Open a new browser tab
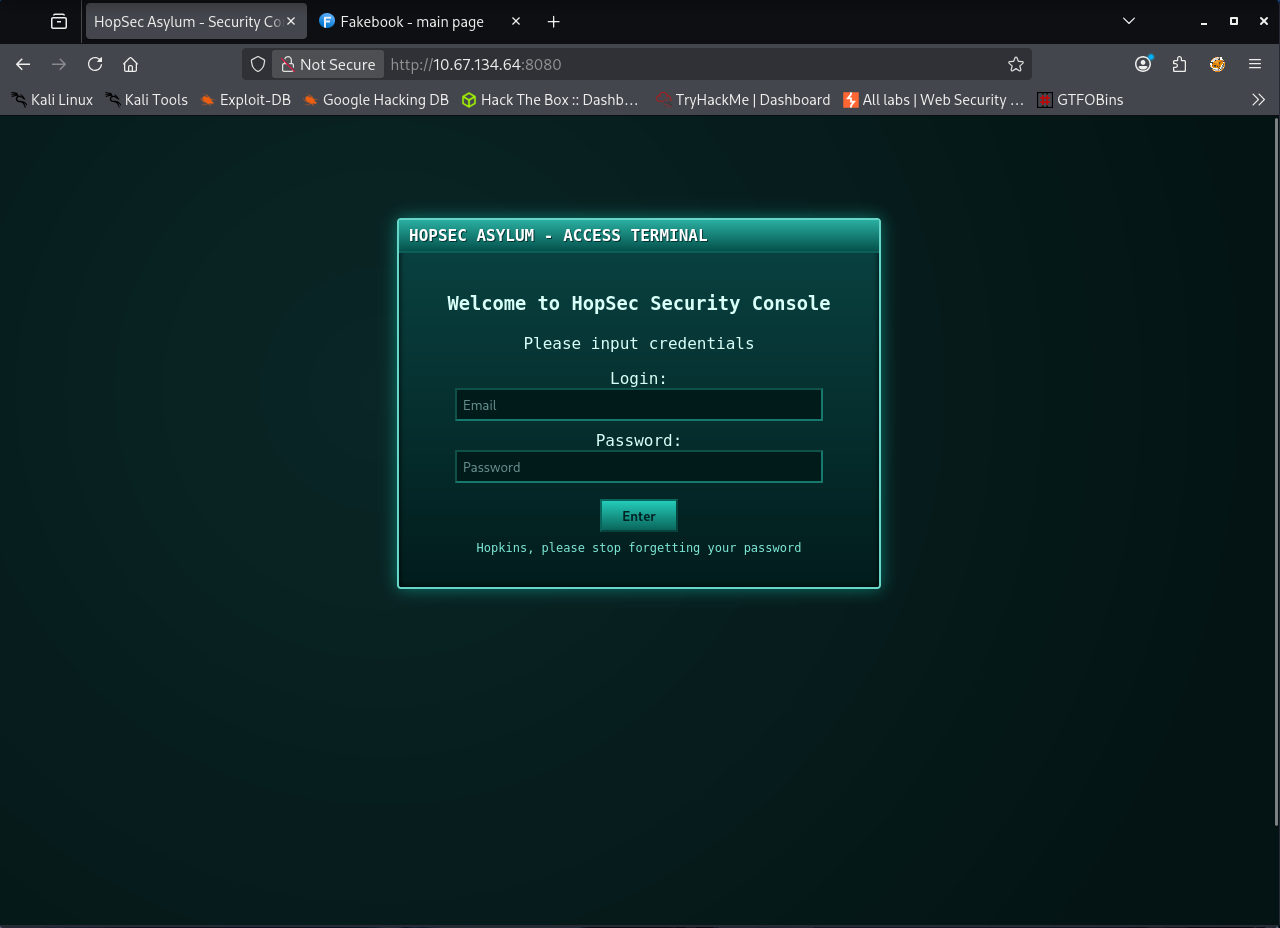The image size is (1280, 928). [x=553, y=21]
